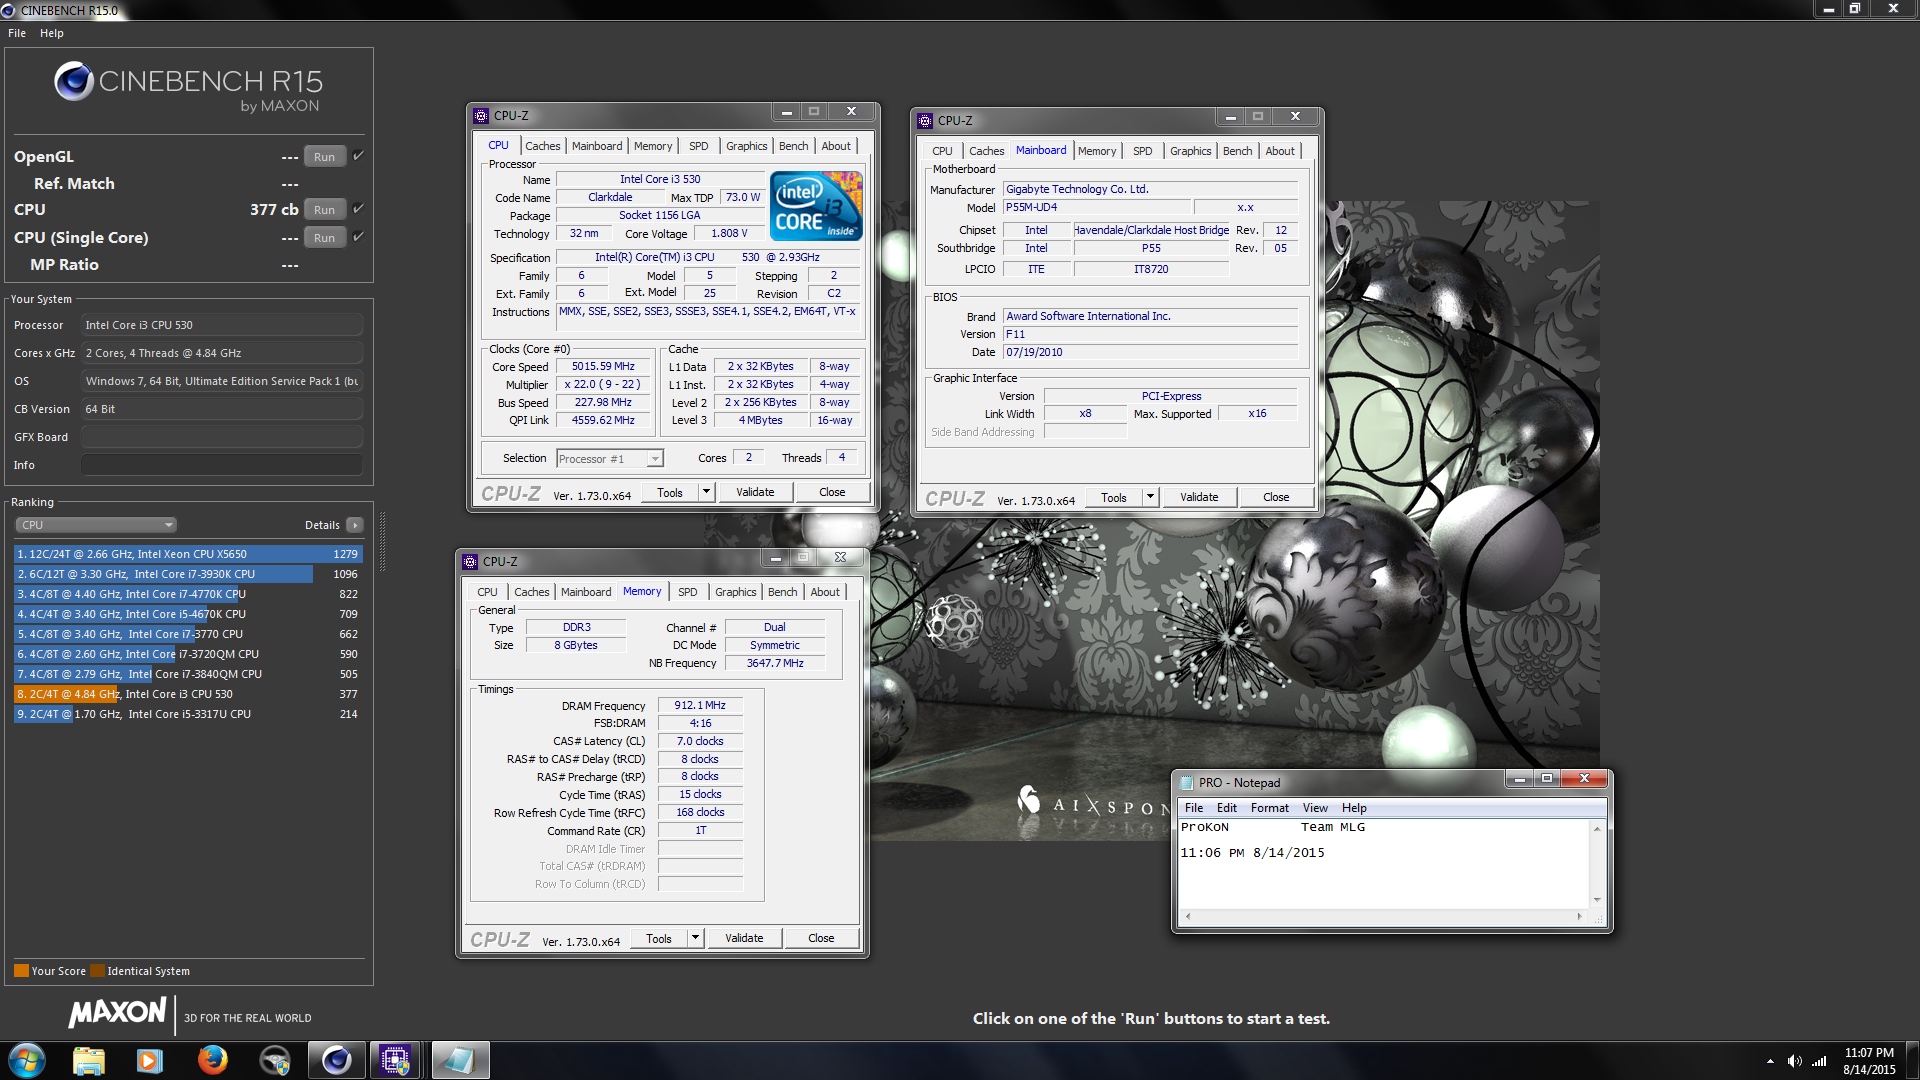Open Tools dropdown arrow in CPU tab window
This screenshot has width=1920, height=1080.
706,492
